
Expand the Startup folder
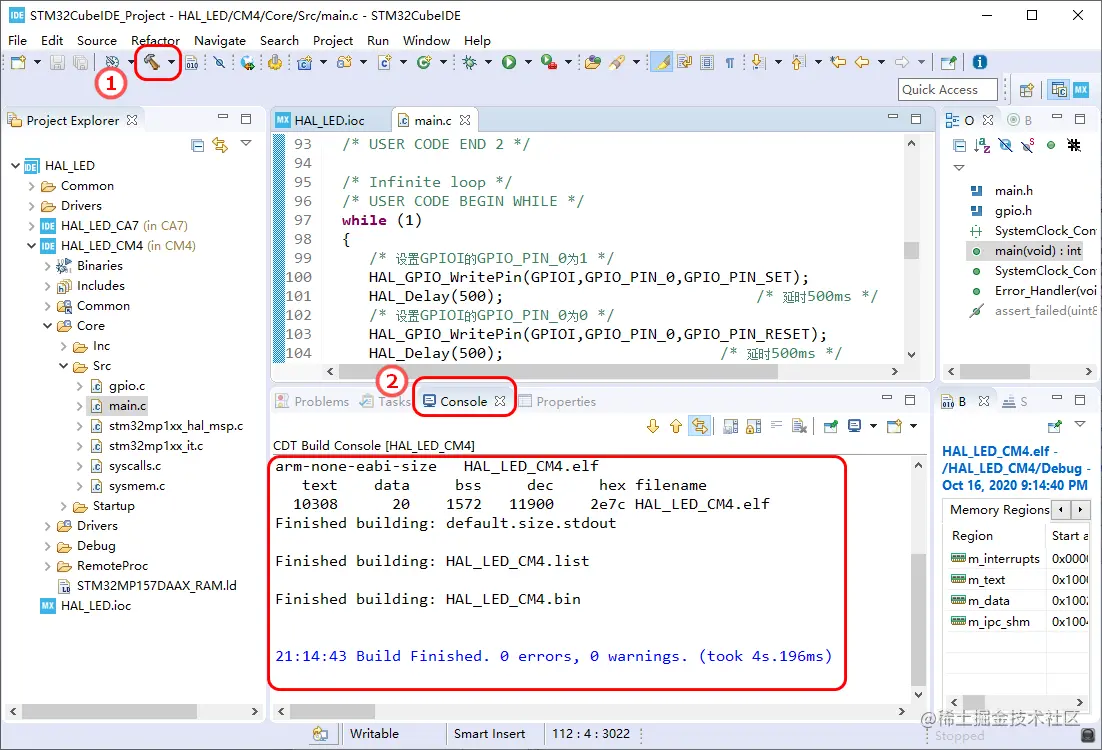click(63, 506)
